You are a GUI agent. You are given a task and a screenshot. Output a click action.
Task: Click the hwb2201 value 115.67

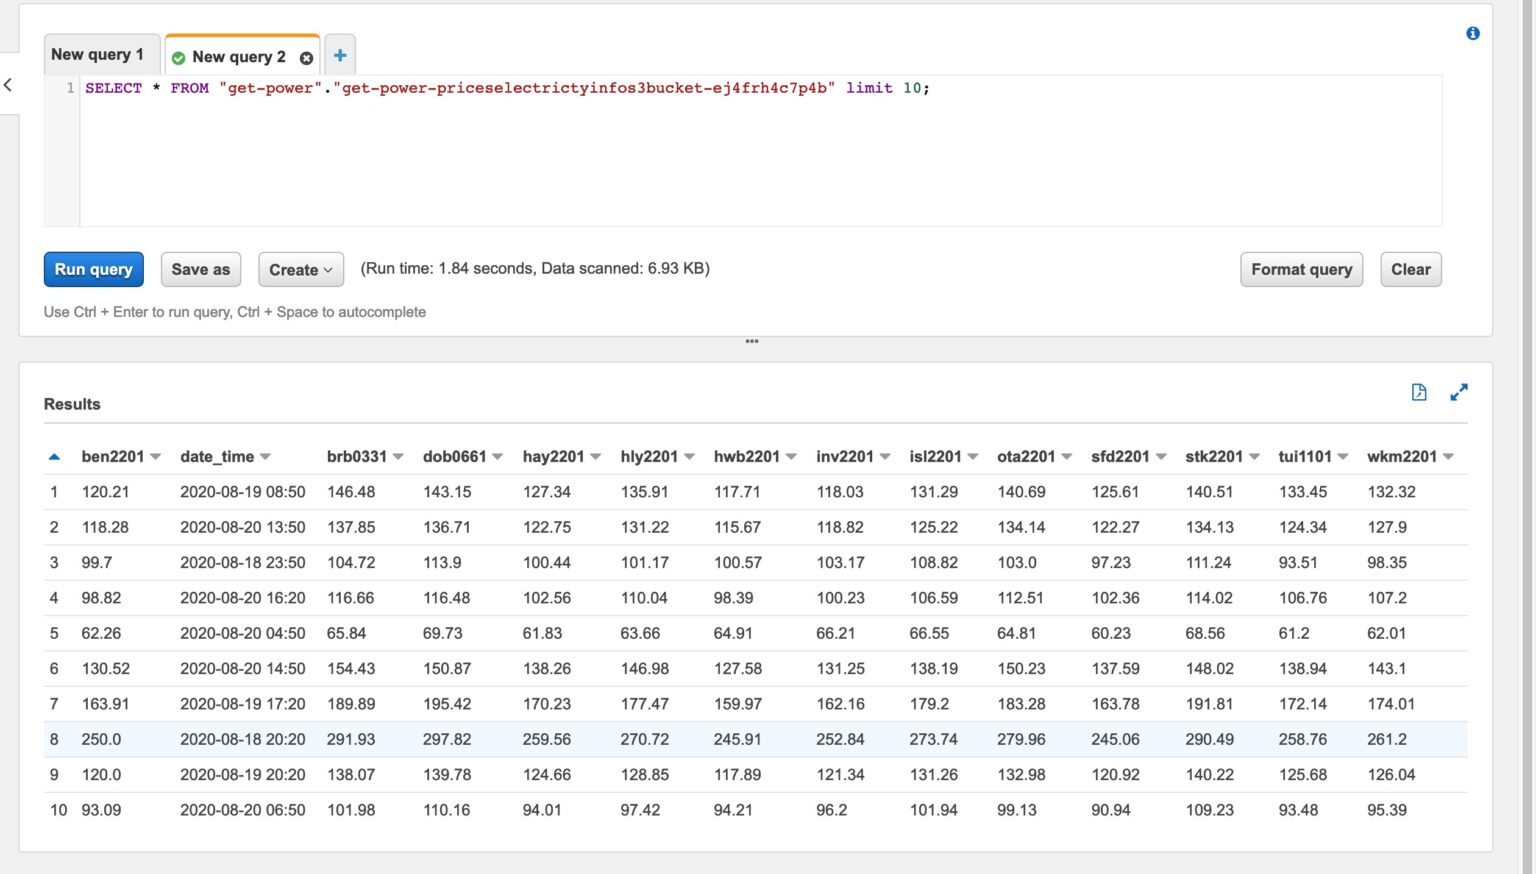[x=737, y=527]
